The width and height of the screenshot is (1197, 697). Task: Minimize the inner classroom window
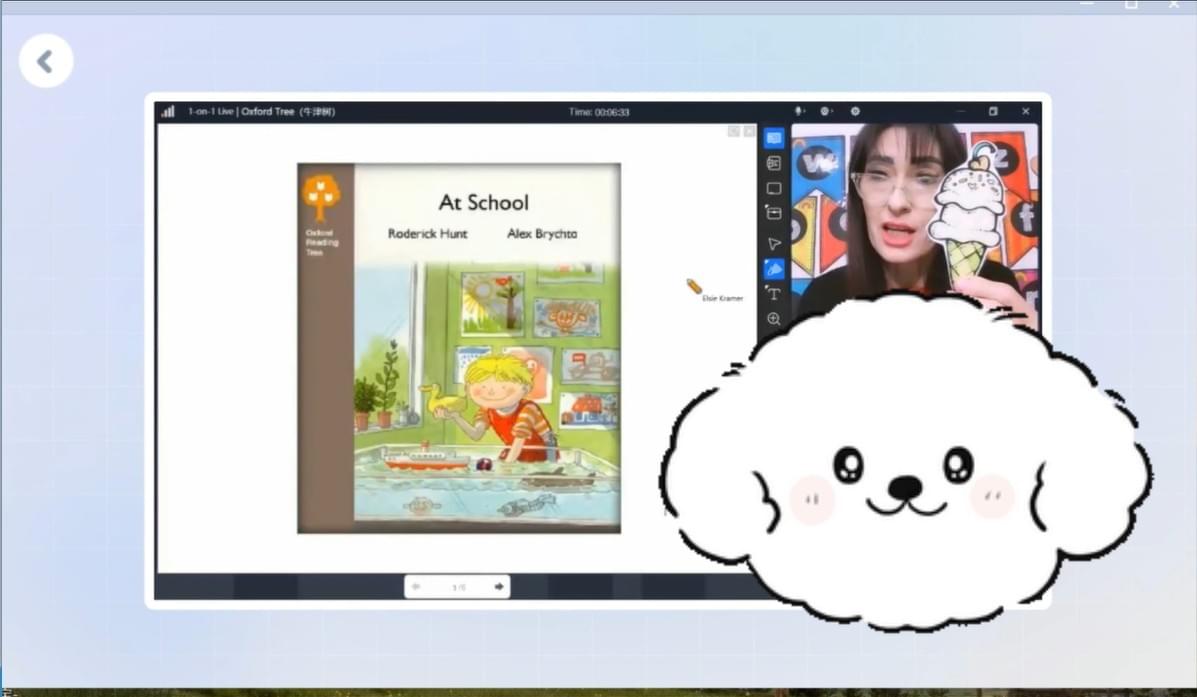tap(961, 111)
